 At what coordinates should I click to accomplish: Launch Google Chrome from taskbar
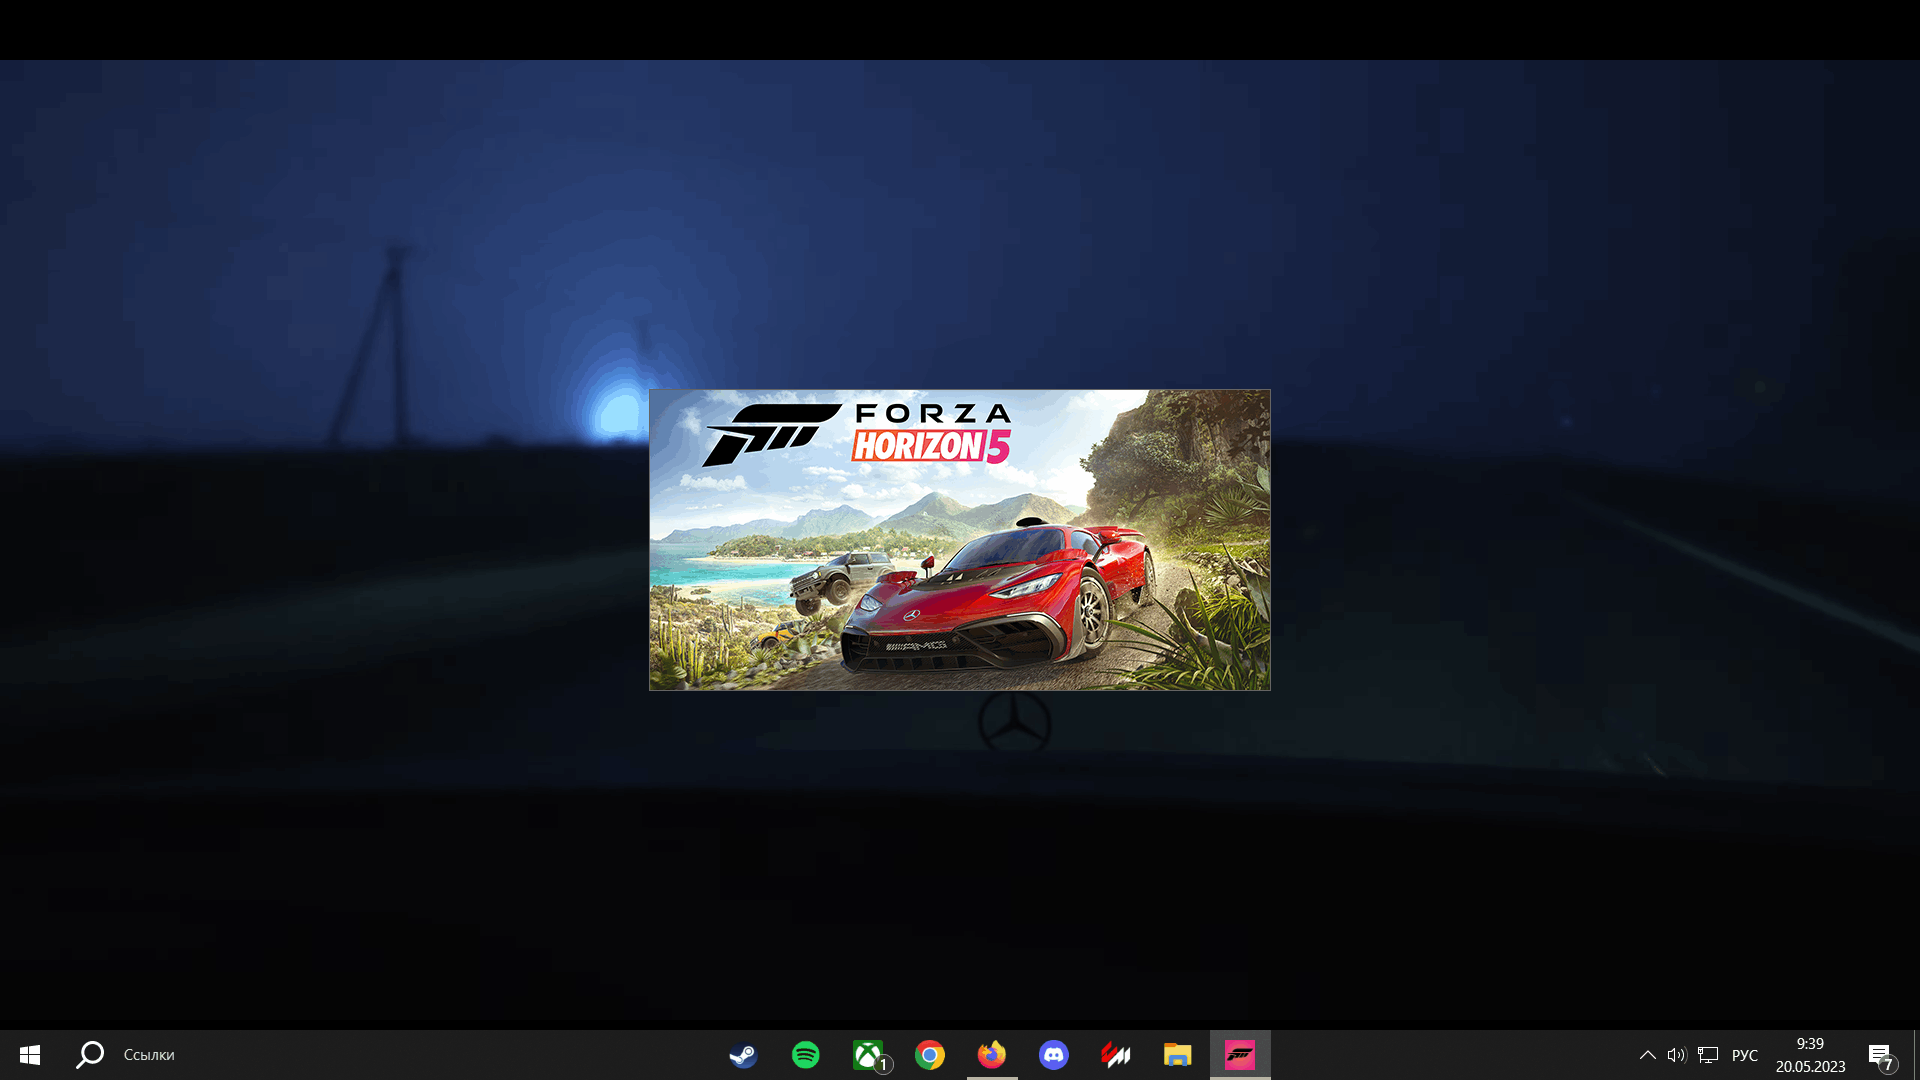(x=930, y=1055)
